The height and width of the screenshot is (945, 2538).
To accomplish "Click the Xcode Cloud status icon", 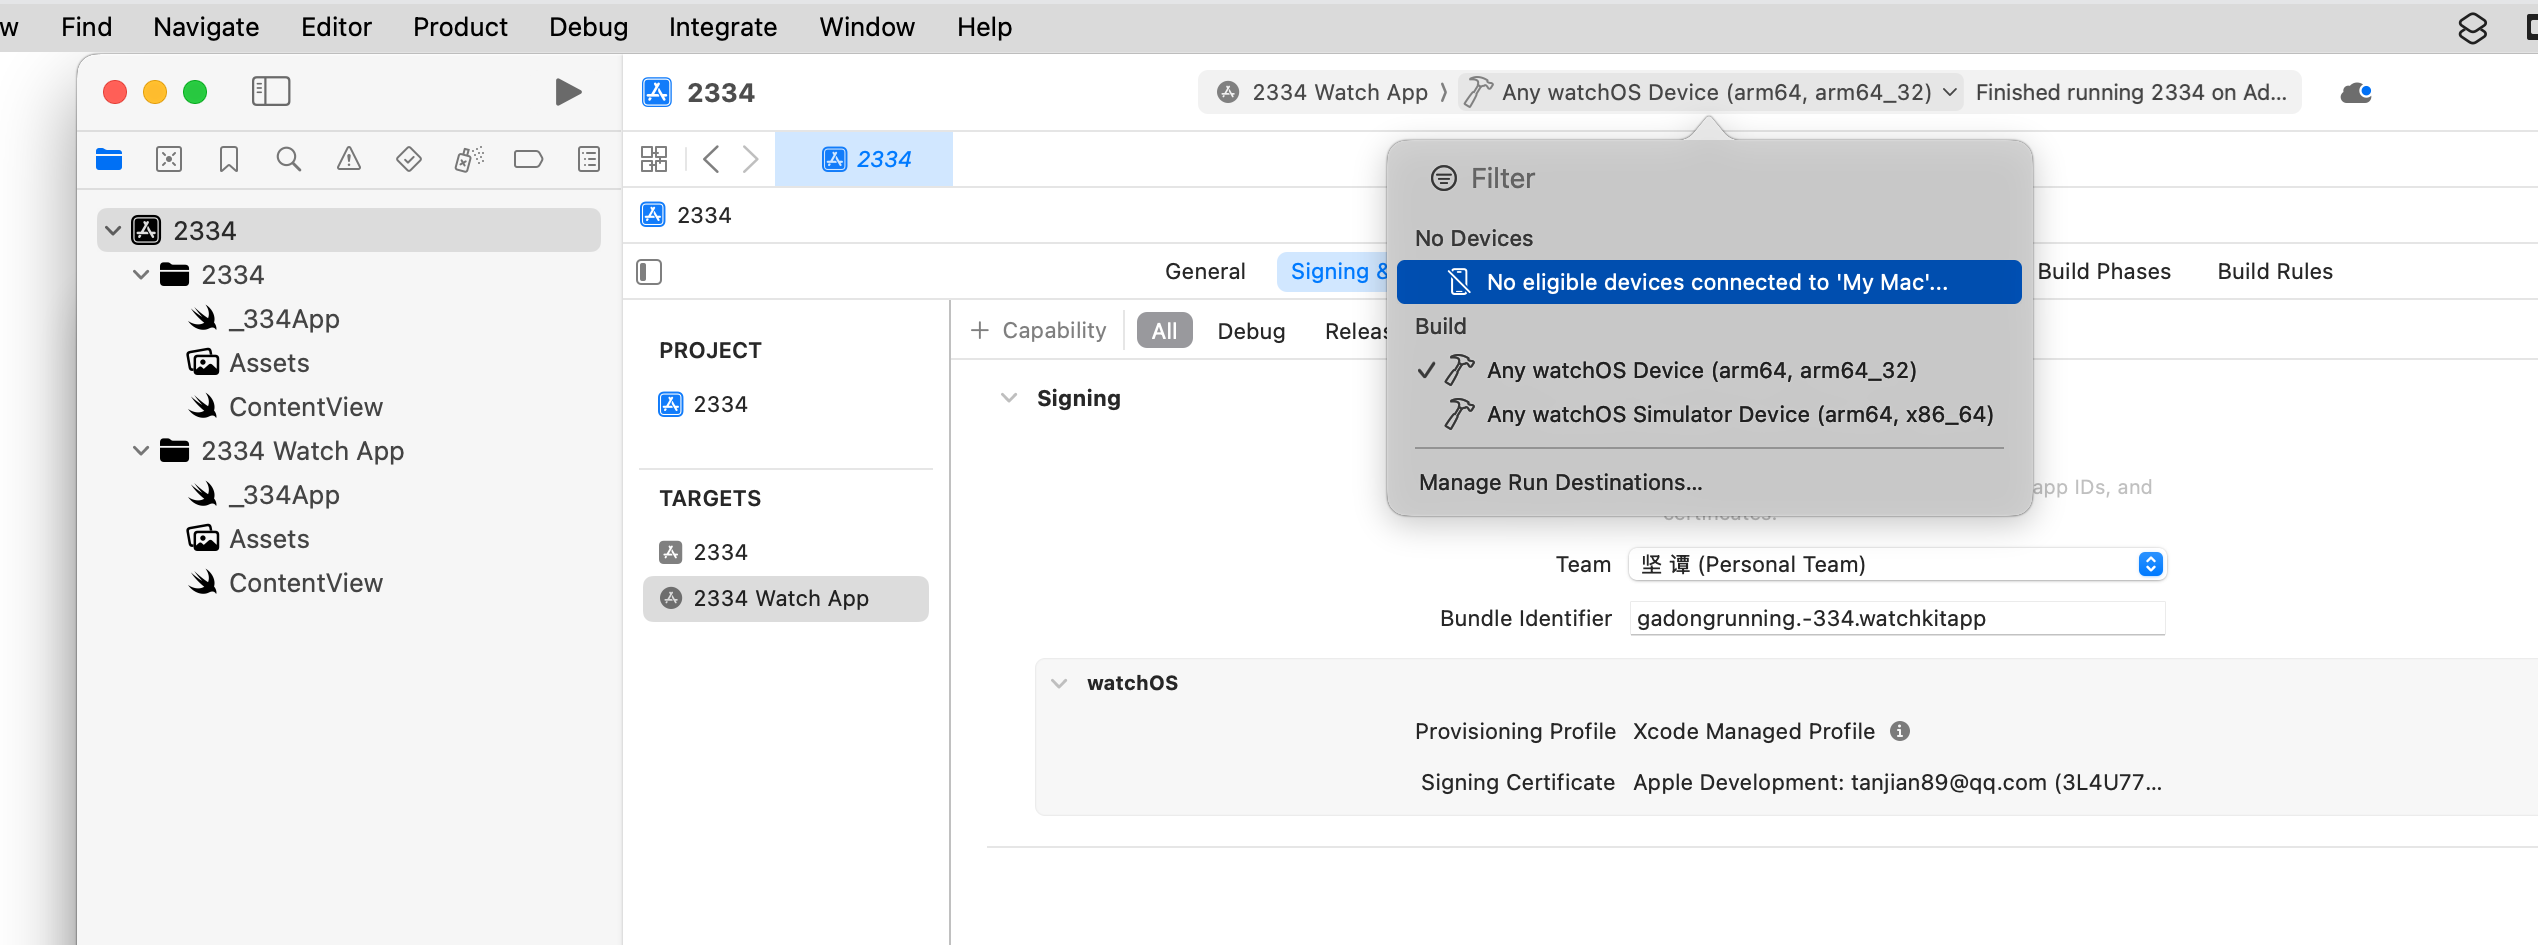I will pos(2356,93).
